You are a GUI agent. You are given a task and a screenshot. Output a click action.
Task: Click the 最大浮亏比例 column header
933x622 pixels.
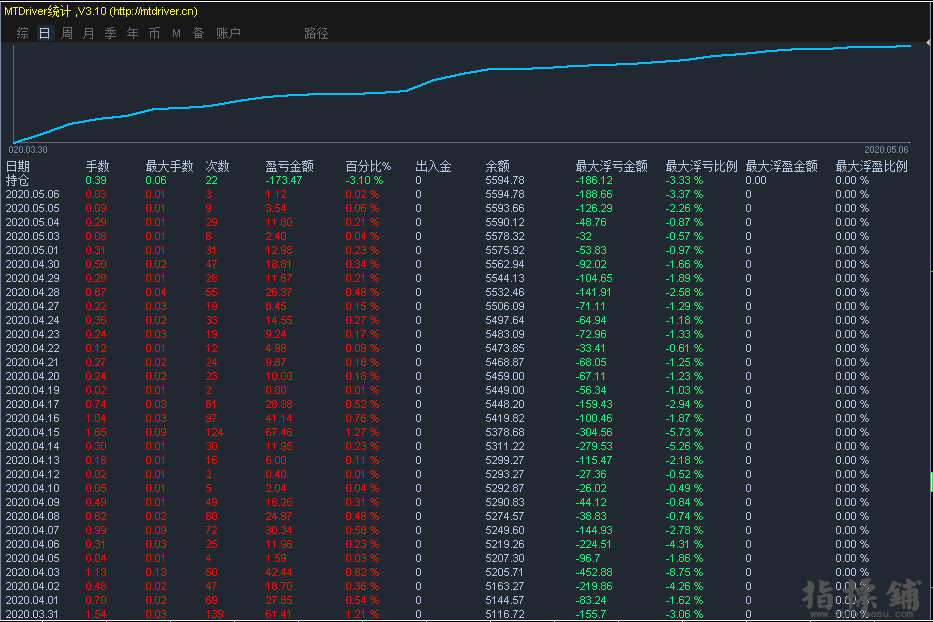pyautogui.click(x=702, y=167)
